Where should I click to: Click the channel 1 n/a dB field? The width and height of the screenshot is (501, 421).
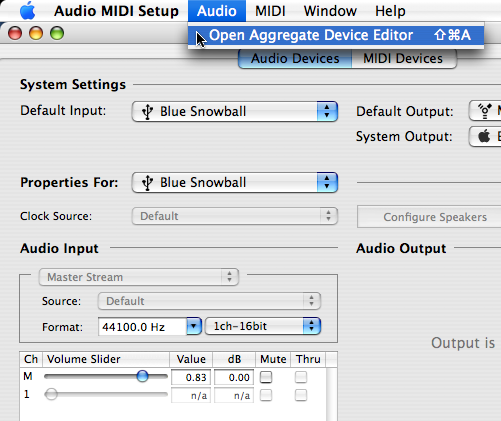click(x=234, y=395)
